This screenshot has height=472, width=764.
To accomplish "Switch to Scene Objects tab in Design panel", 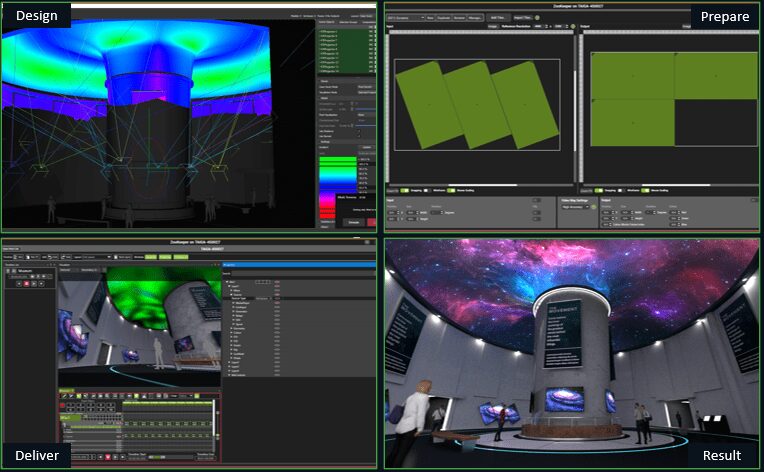I will (327, 22).
